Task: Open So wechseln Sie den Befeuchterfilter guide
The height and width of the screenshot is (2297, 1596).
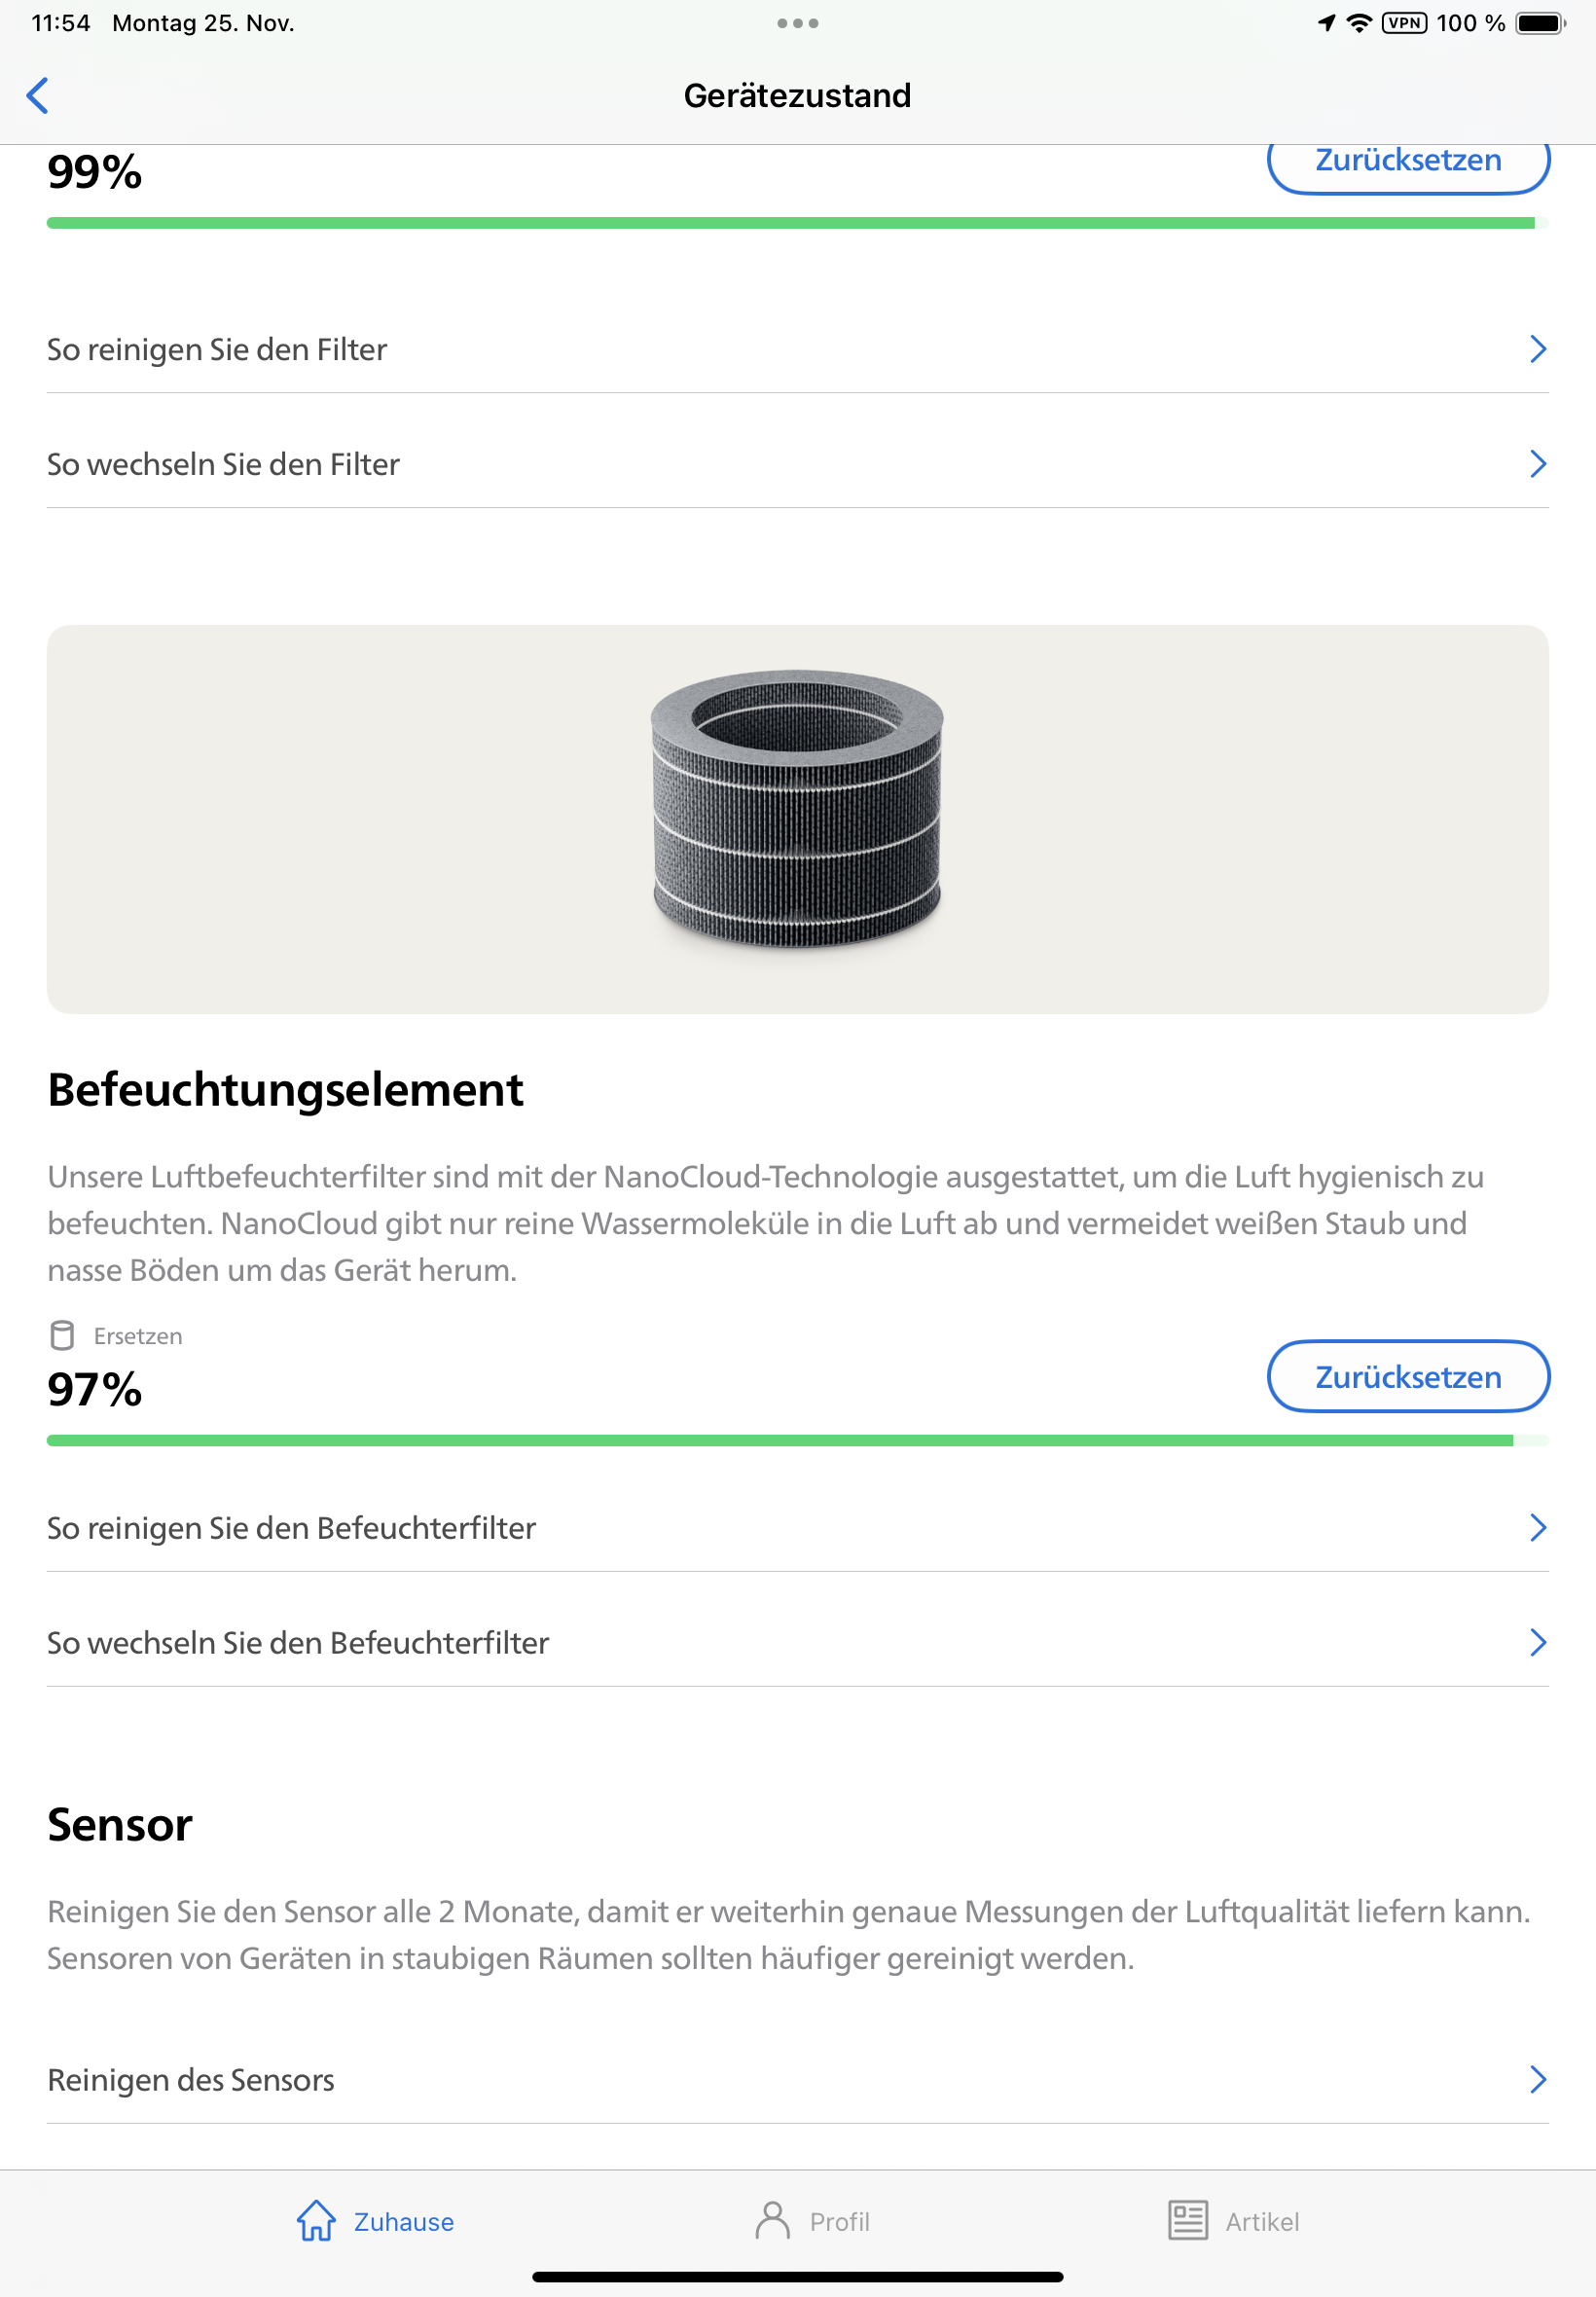Action: click(298, 1643)
